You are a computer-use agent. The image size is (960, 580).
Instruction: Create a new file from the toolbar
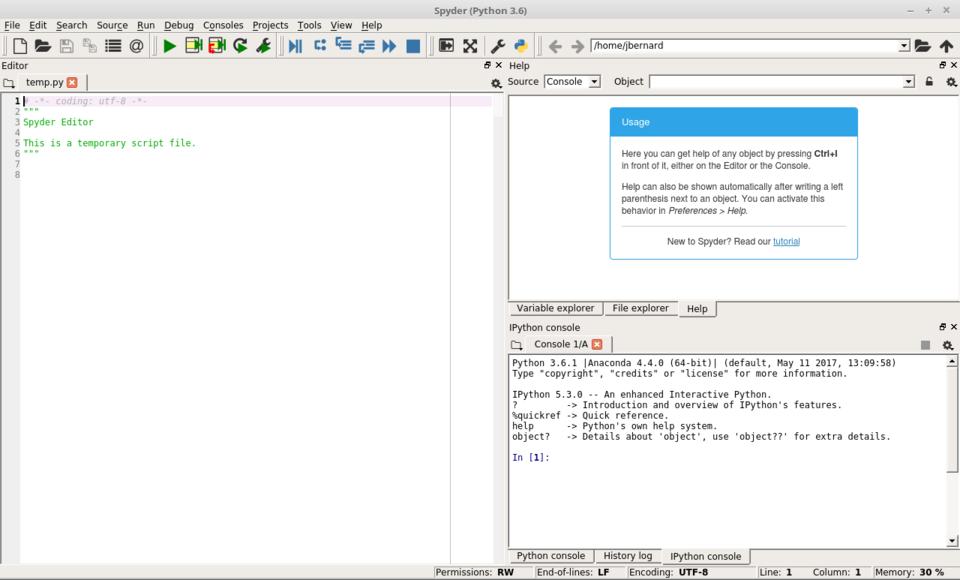(20, 46)
